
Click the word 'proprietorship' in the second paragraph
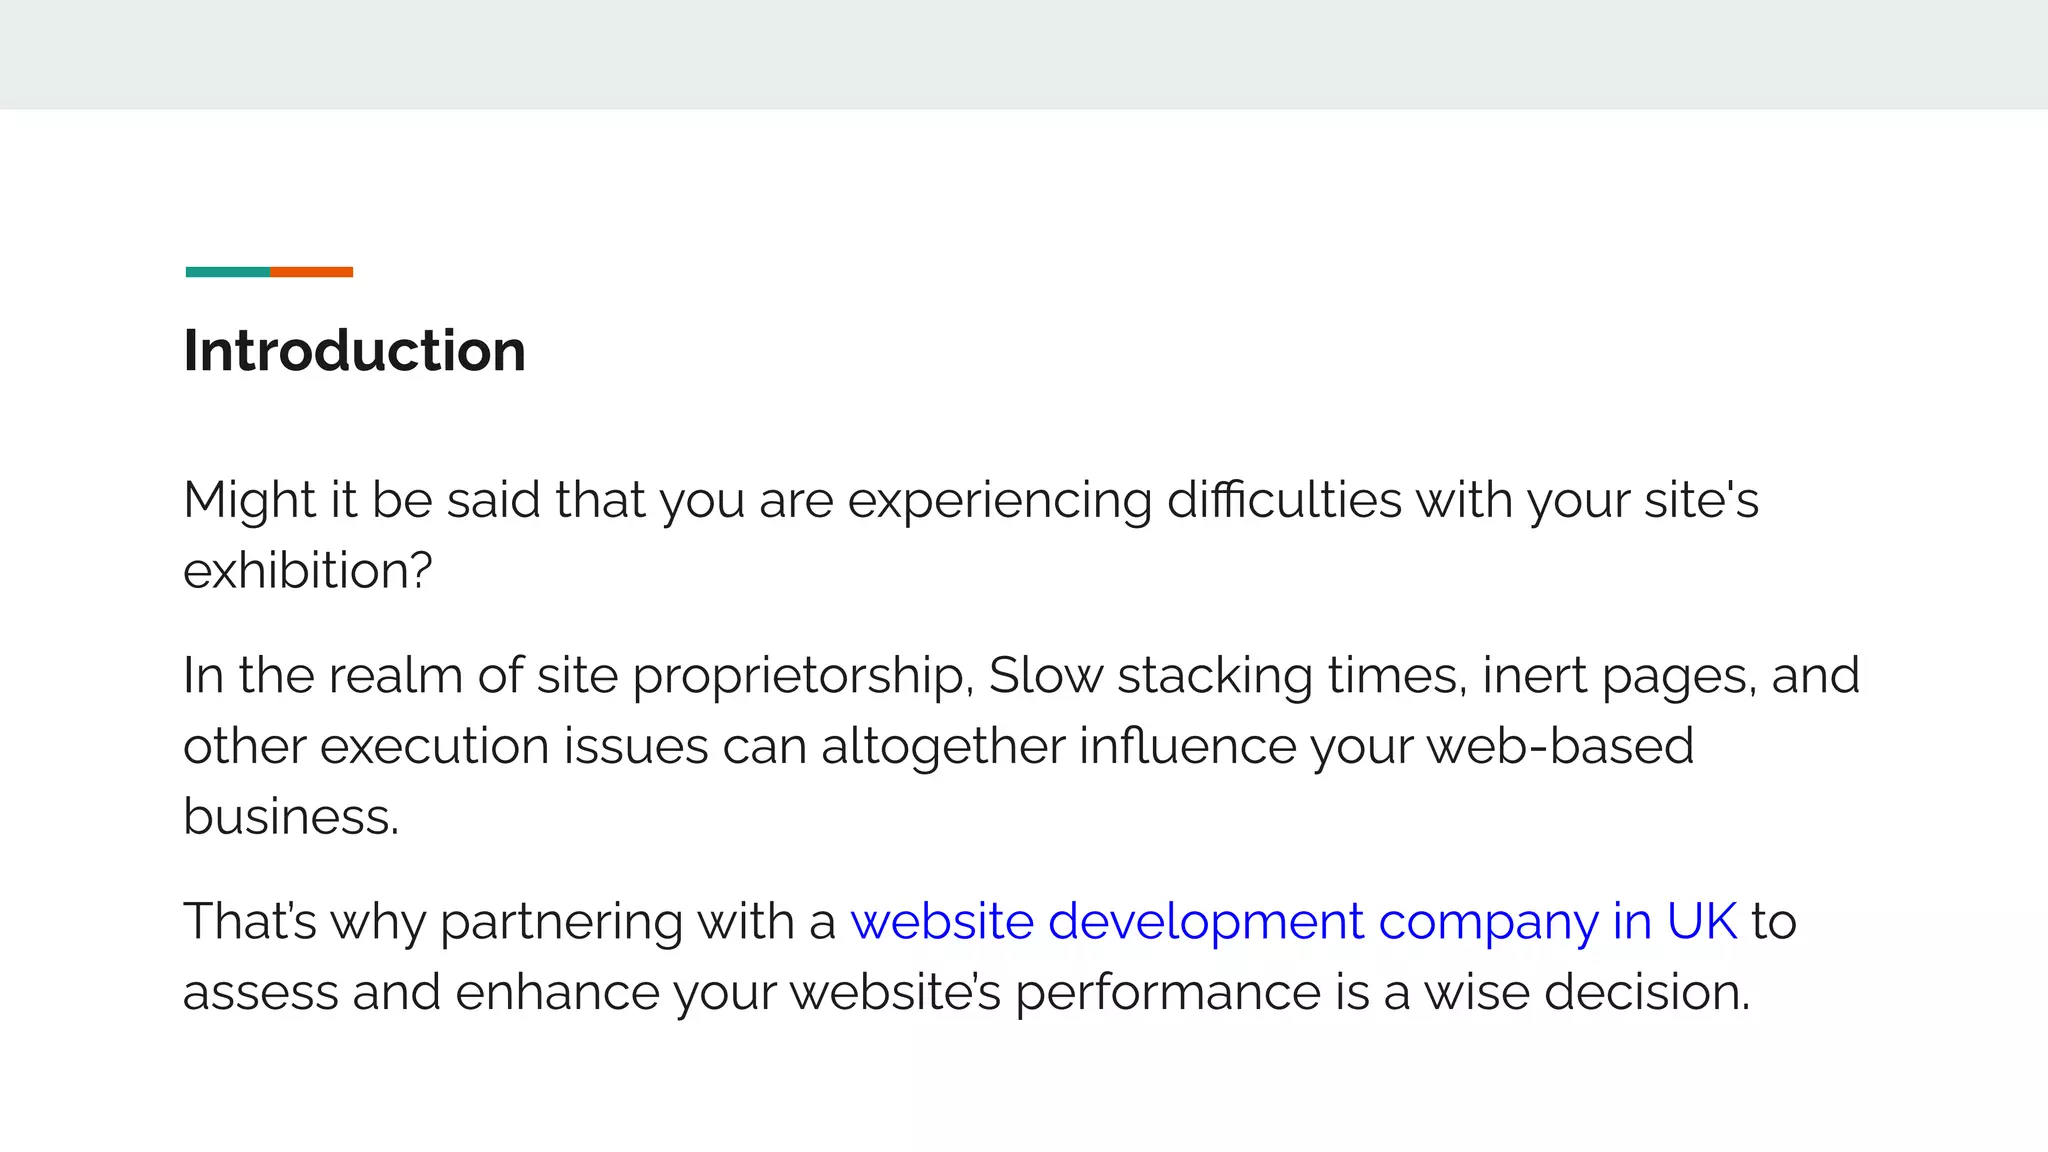[x=798, y=676]
